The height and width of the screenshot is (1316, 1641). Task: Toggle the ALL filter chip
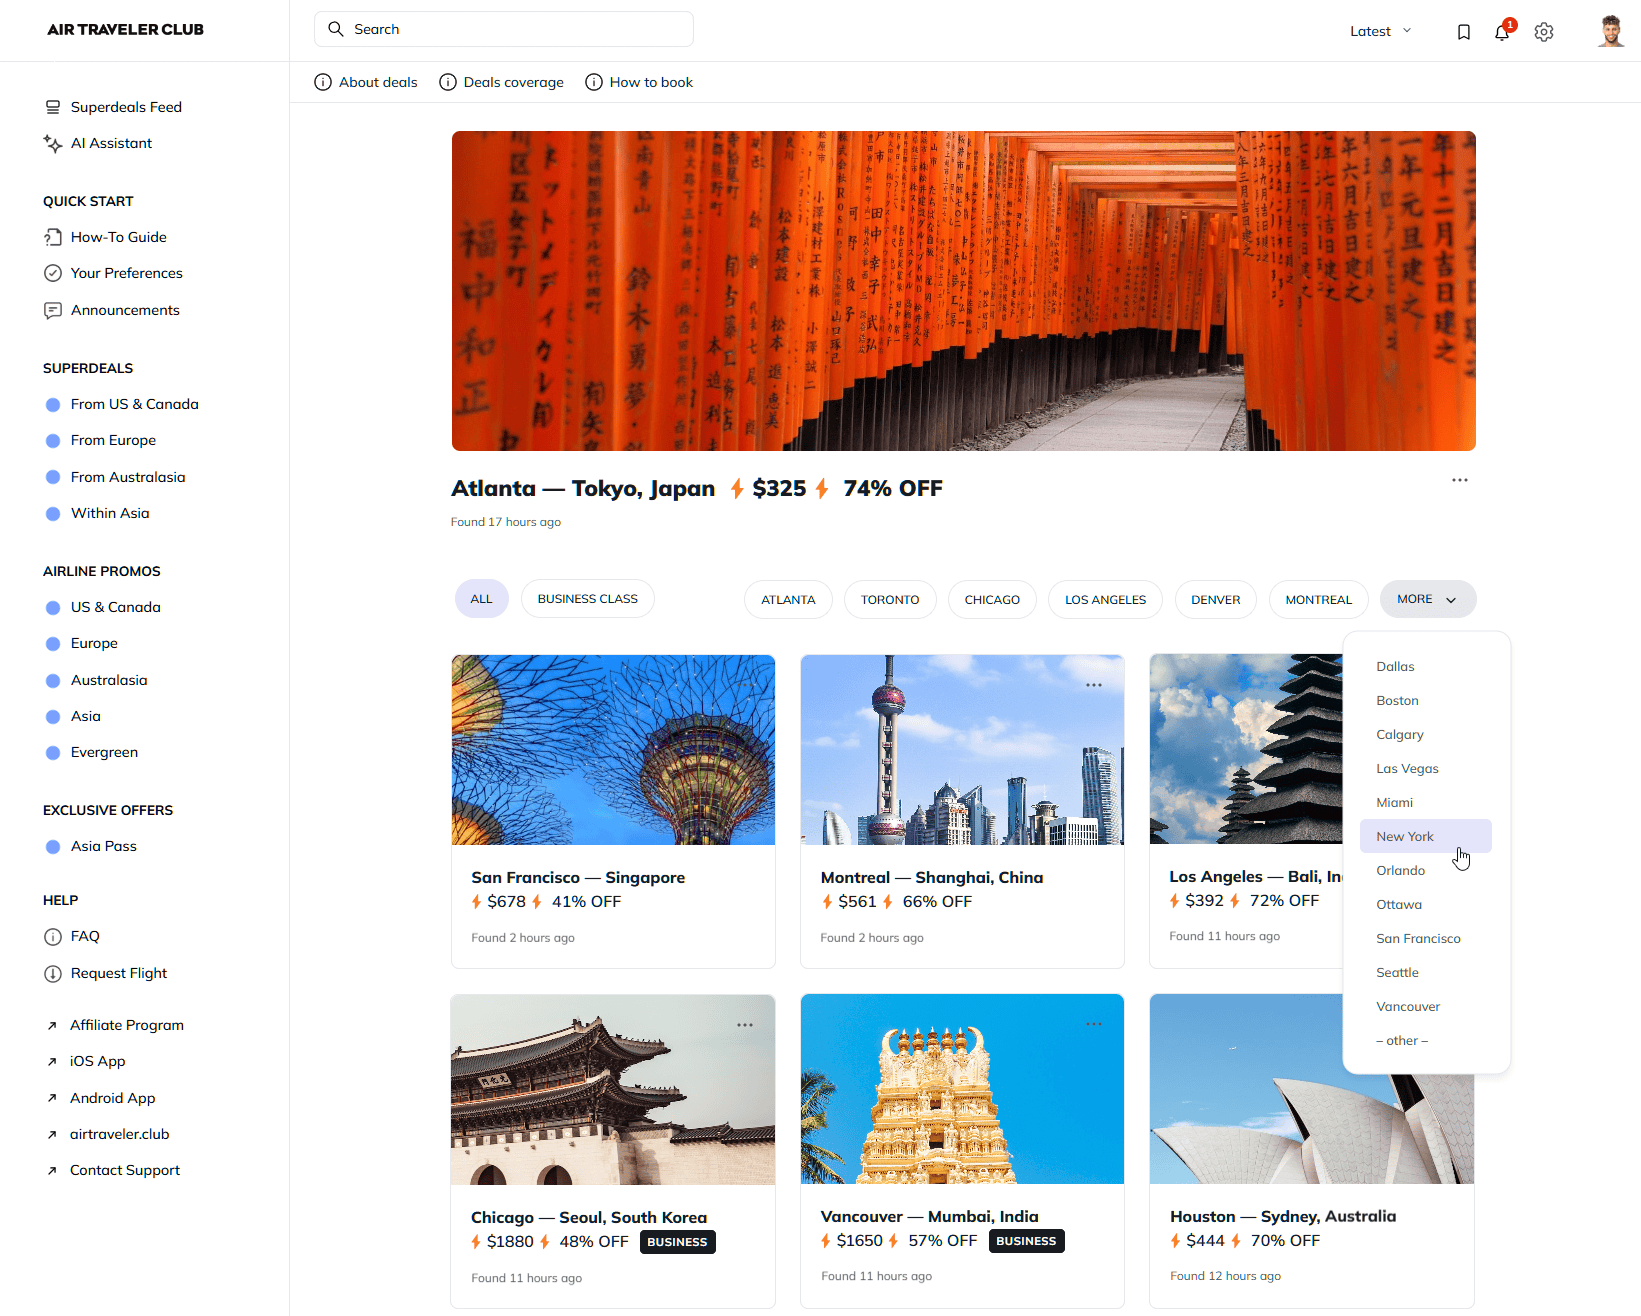[481, 599]
